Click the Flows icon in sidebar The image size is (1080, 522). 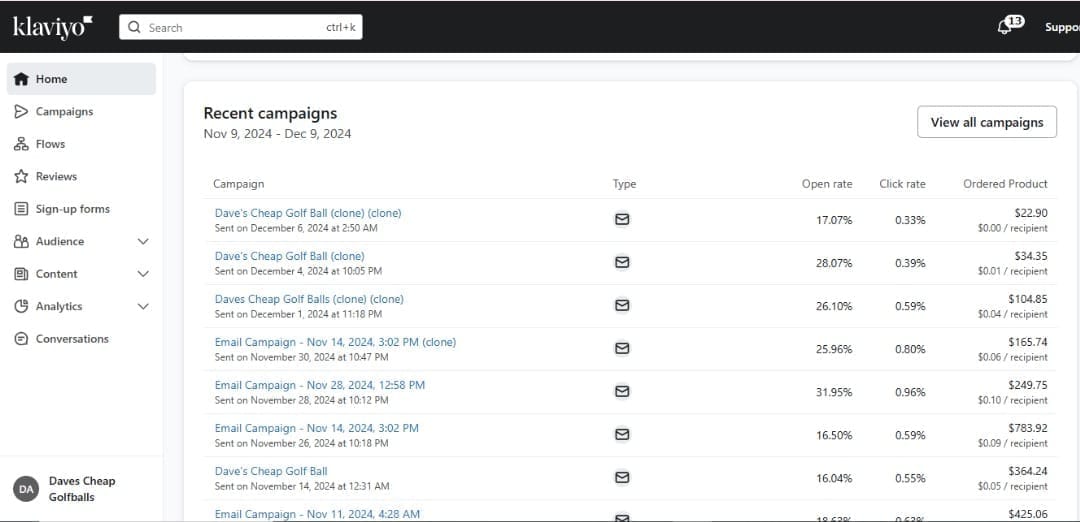click(x=21, y=144)
